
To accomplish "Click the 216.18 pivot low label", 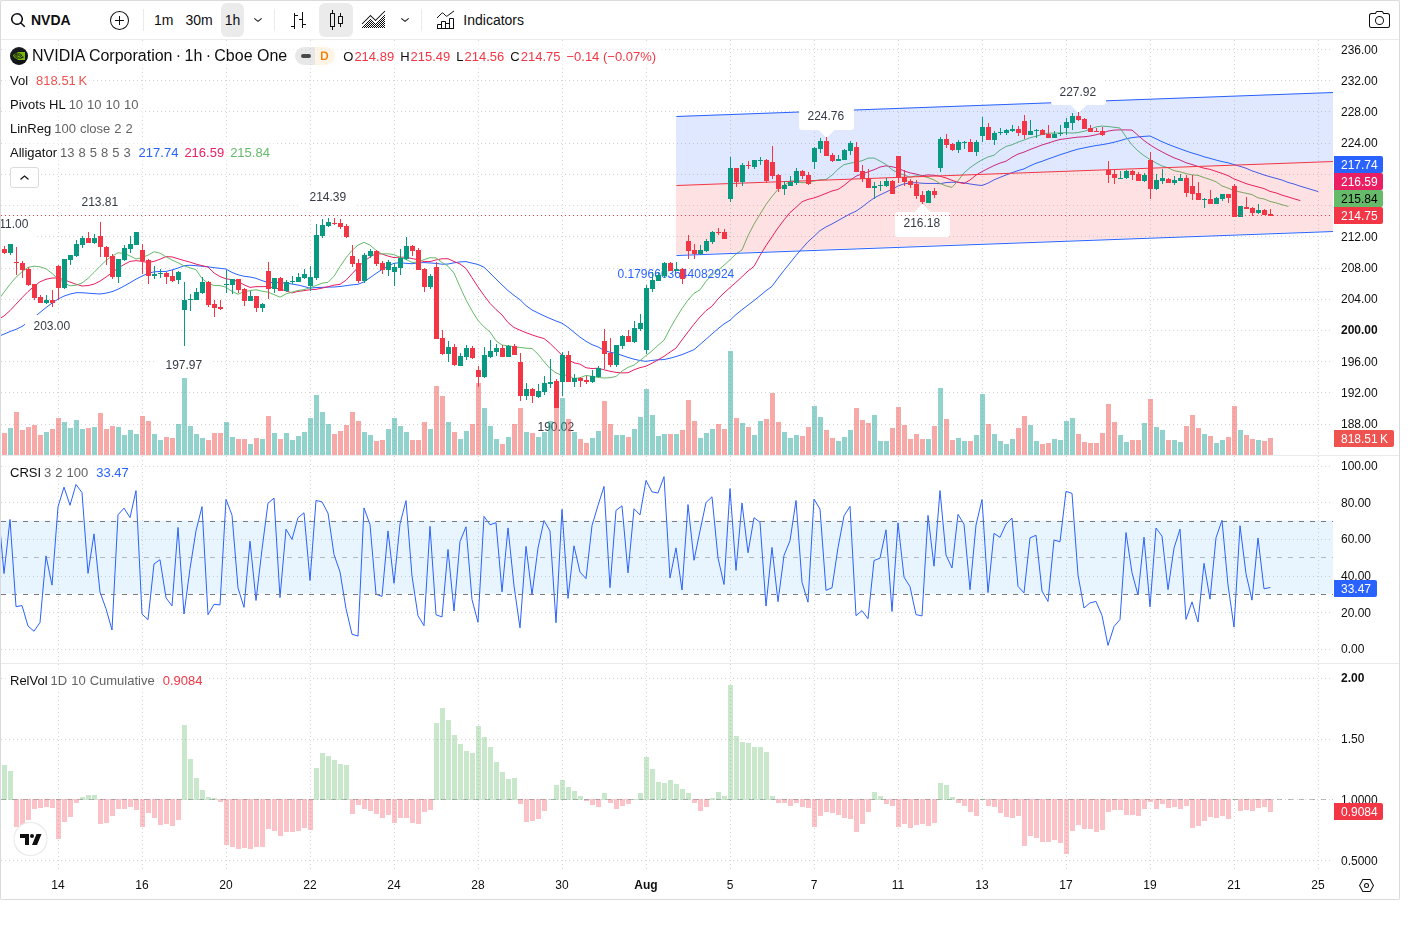I will coord(922,223).
